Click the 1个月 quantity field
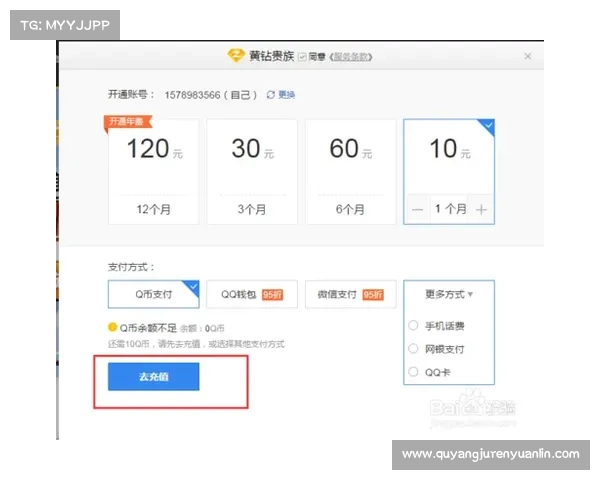Image resolution: width=600 pixels, height=480 pixels. click(450, 209)
